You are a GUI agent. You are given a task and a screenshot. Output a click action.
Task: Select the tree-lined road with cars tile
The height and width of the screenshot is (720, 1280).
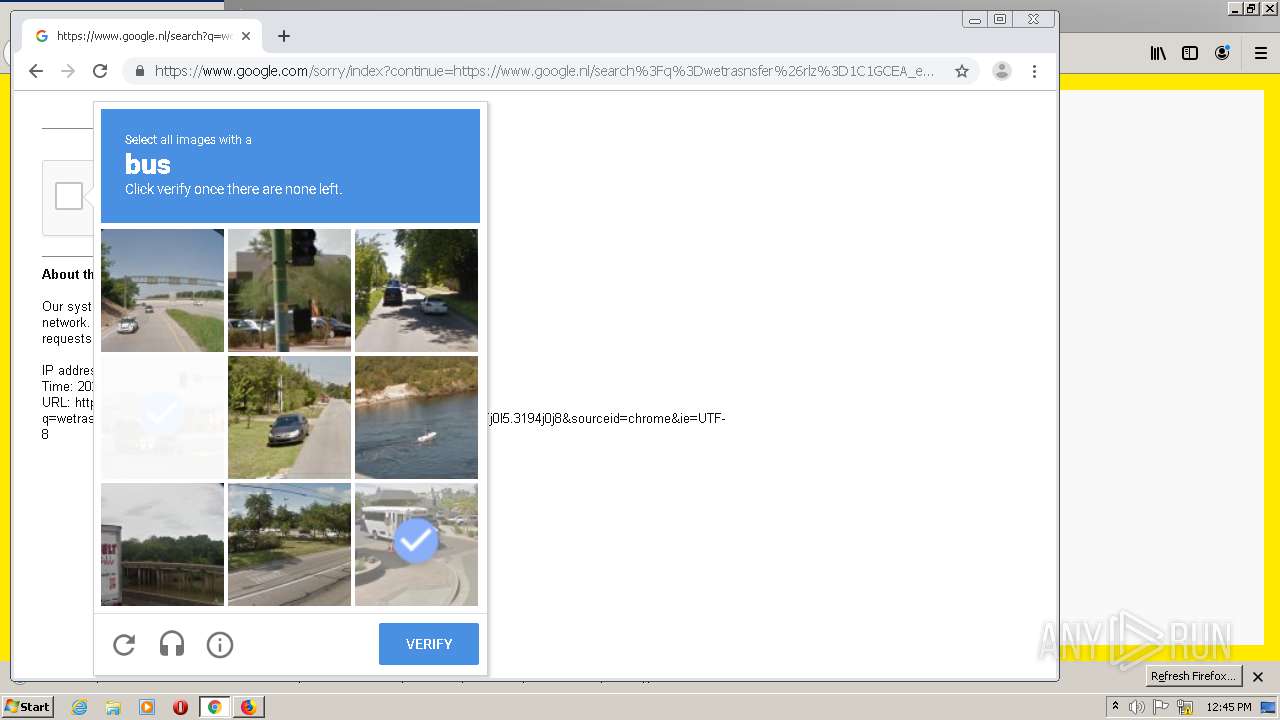[416, 290]
